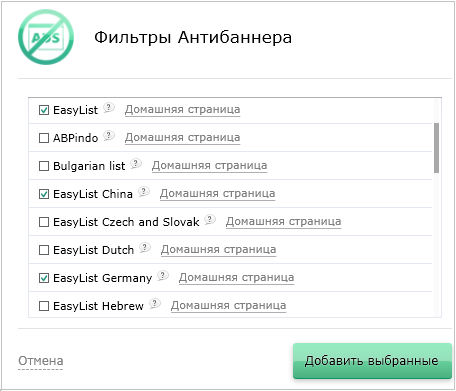The width and height of the screenshot is (456, 391).
Task: Click the question icon next to EasyList Germany
Action: tap(163, 276)
